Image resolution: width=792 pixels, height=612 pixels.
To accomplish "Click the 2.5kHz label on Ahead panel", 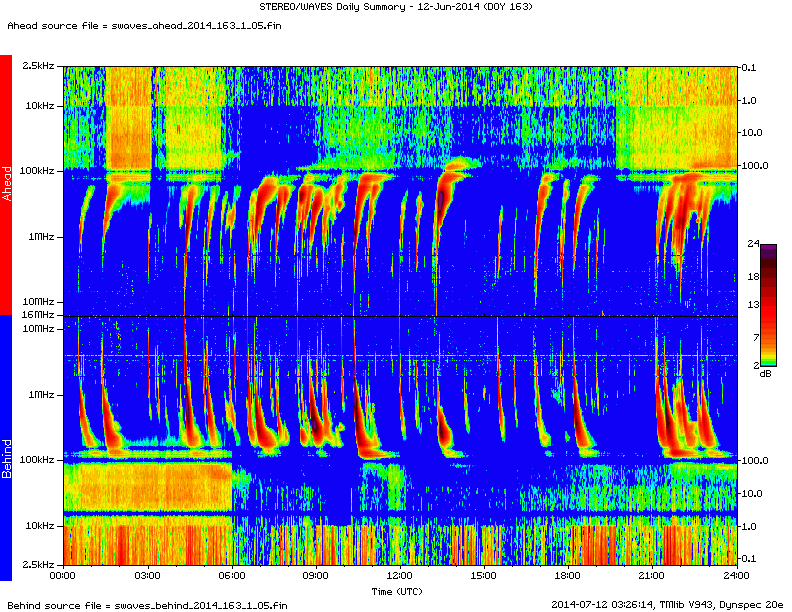I will point(38,66).
